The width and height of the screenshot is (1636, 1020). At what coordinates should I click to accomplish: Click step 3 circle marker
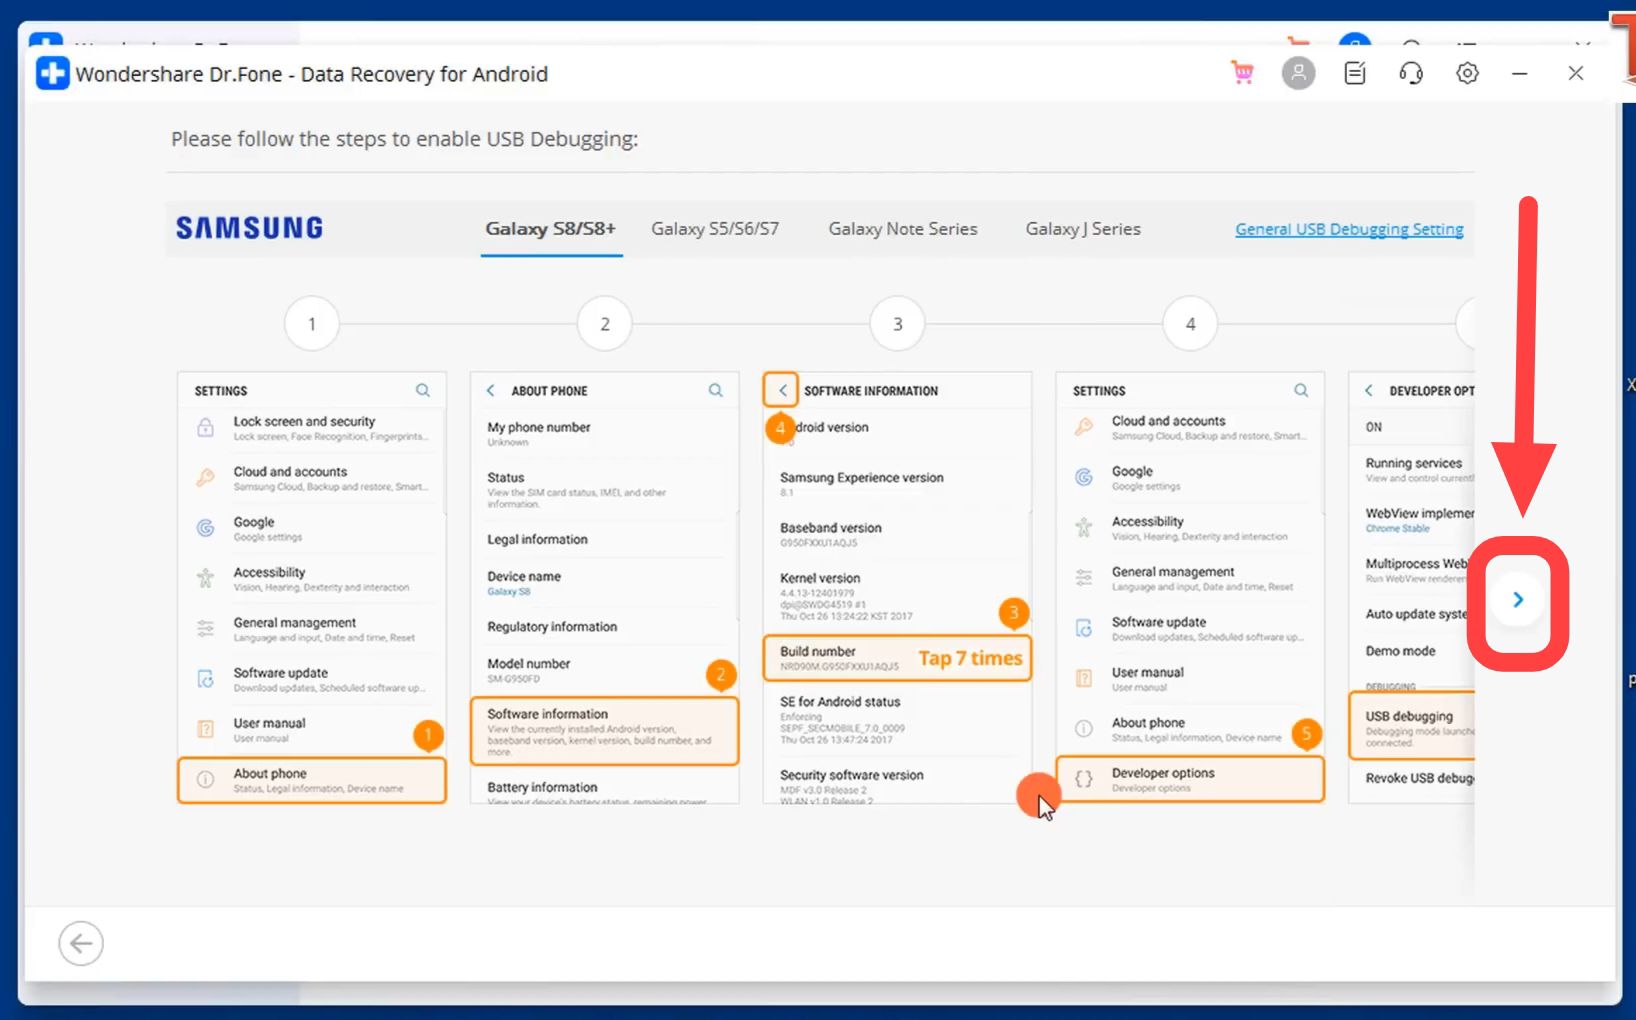[x=898, y=324]
